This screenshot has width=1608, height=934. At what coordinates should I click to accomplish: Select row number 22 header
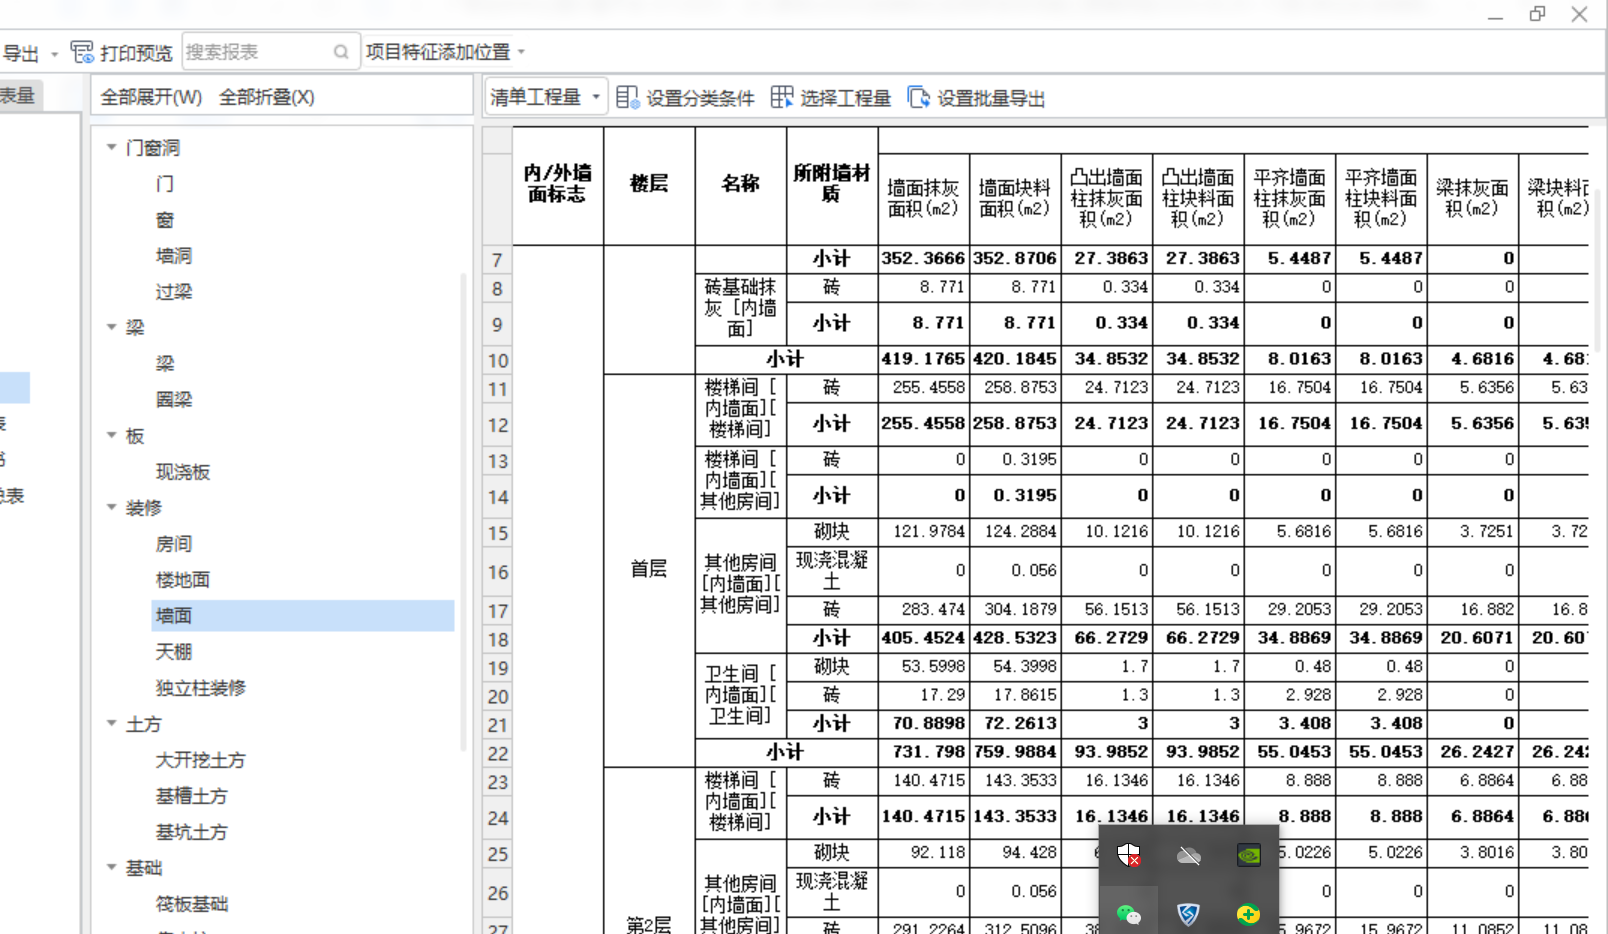click(497, 753)
